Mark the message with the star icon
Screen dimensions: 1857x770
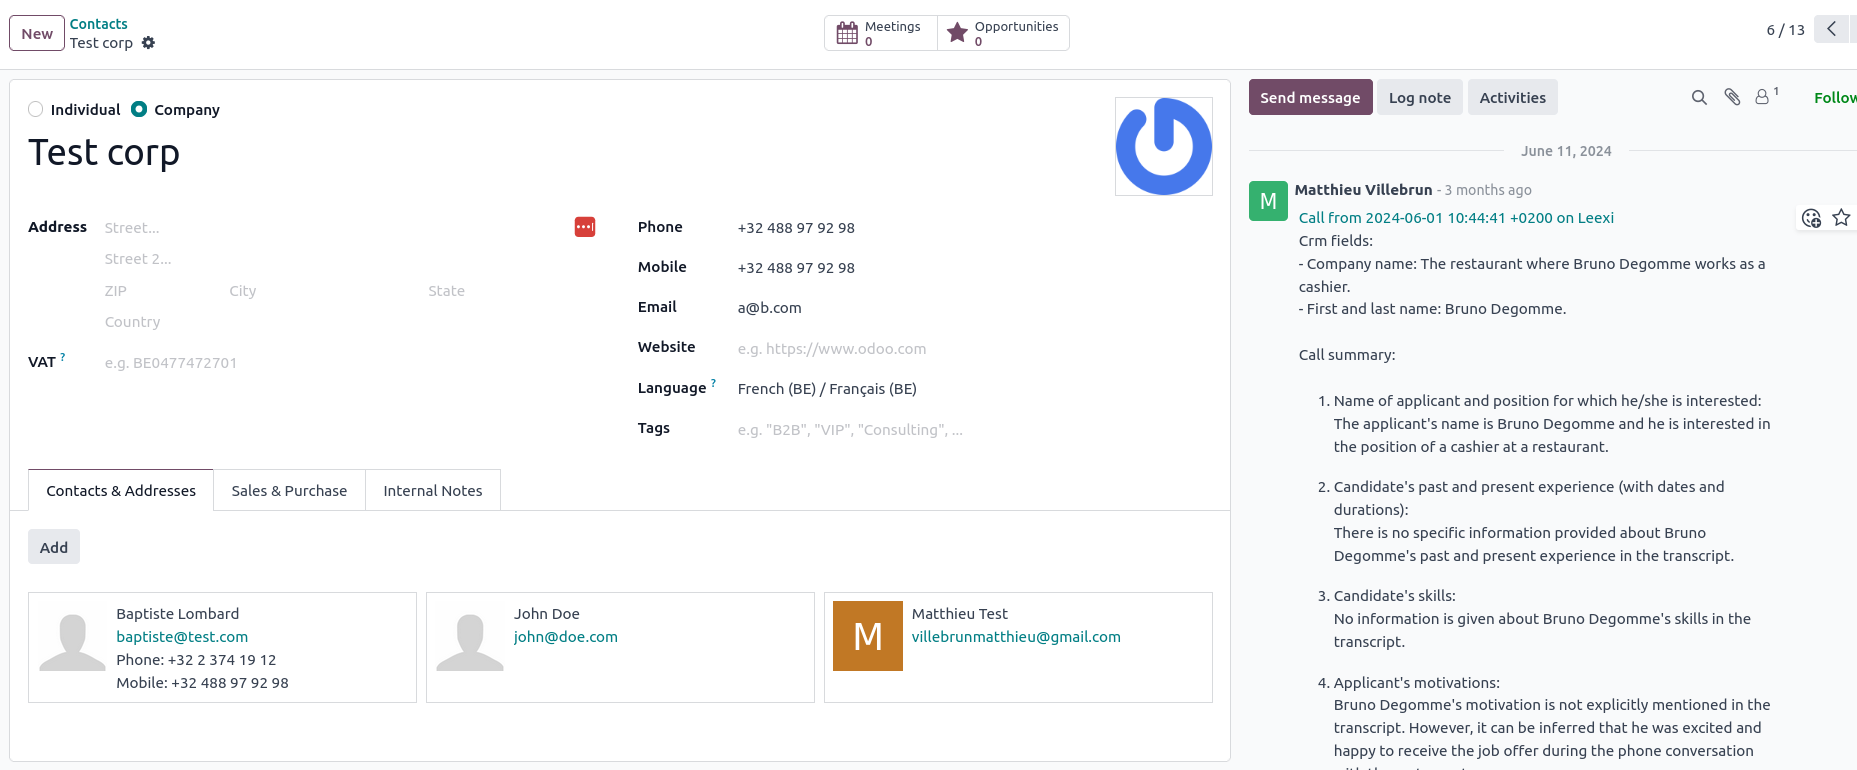click(1841, 218)
